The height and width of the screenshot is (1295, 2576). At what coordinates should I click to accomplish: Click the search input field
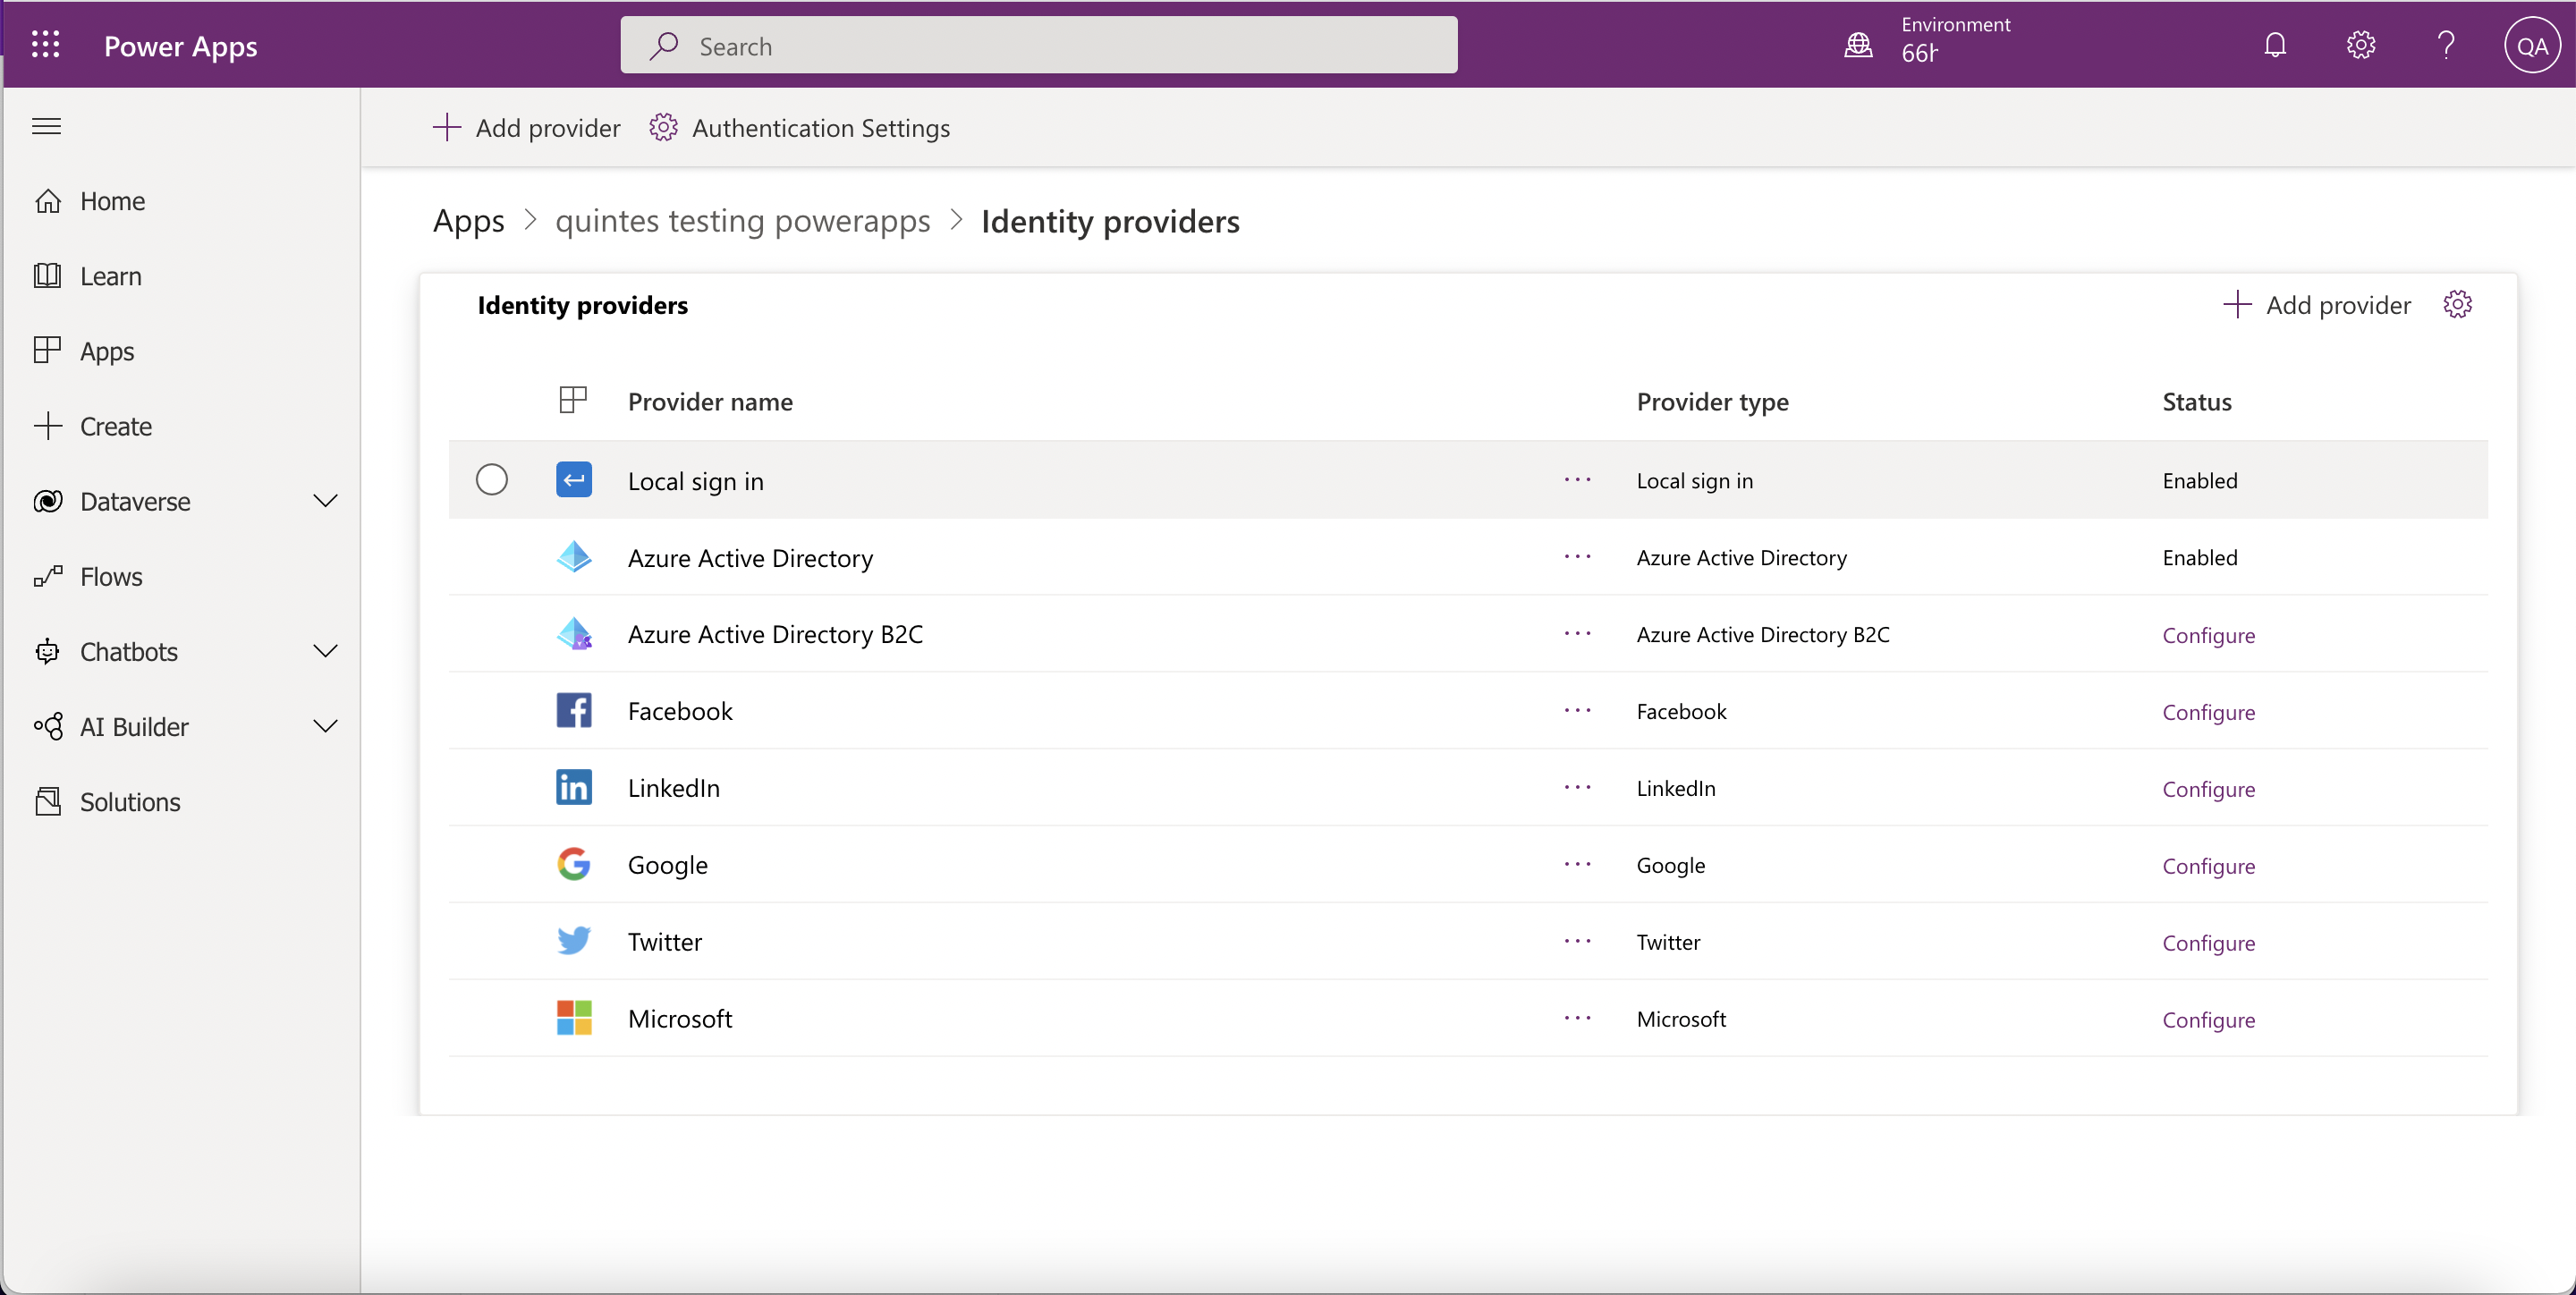click(1038, 45)
